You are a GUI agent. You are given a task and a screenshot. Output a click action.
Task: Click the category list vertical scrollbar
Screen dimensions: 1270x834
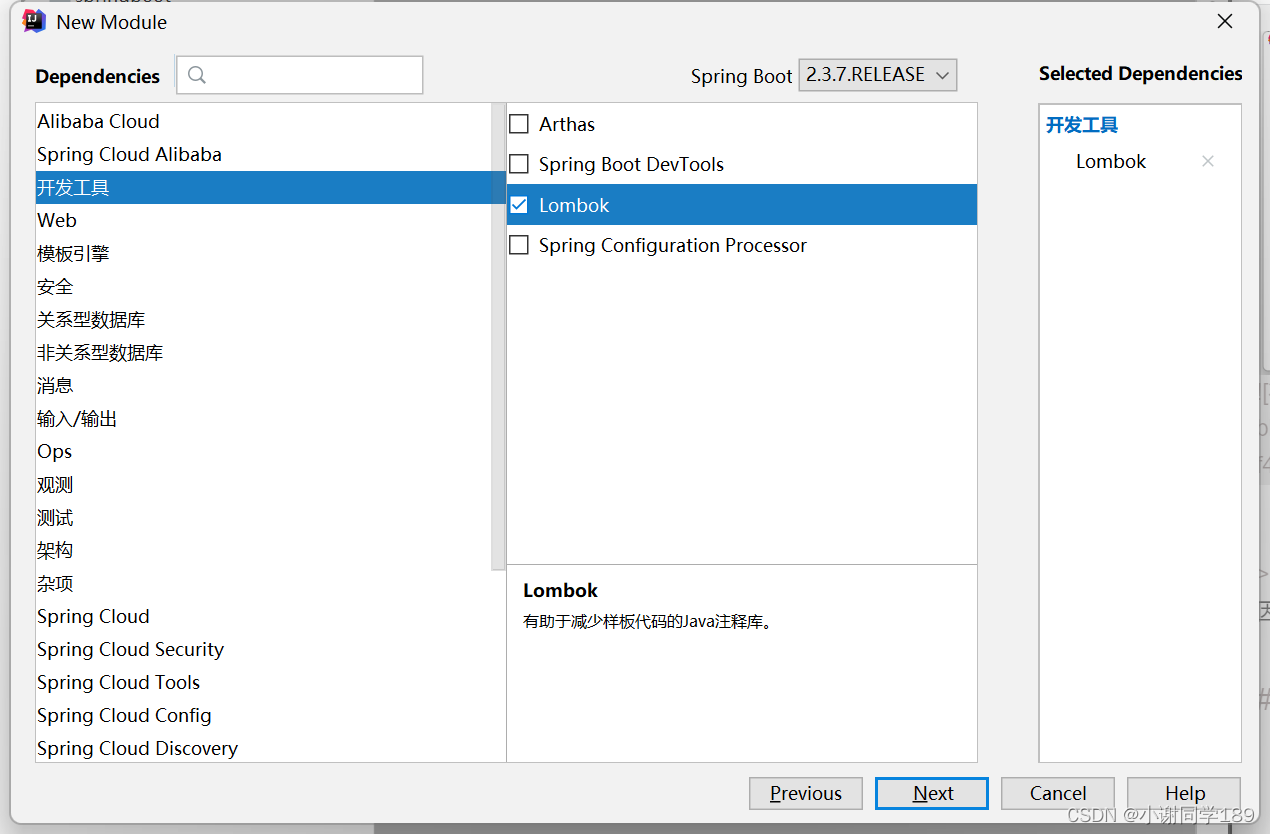[498, 336]
